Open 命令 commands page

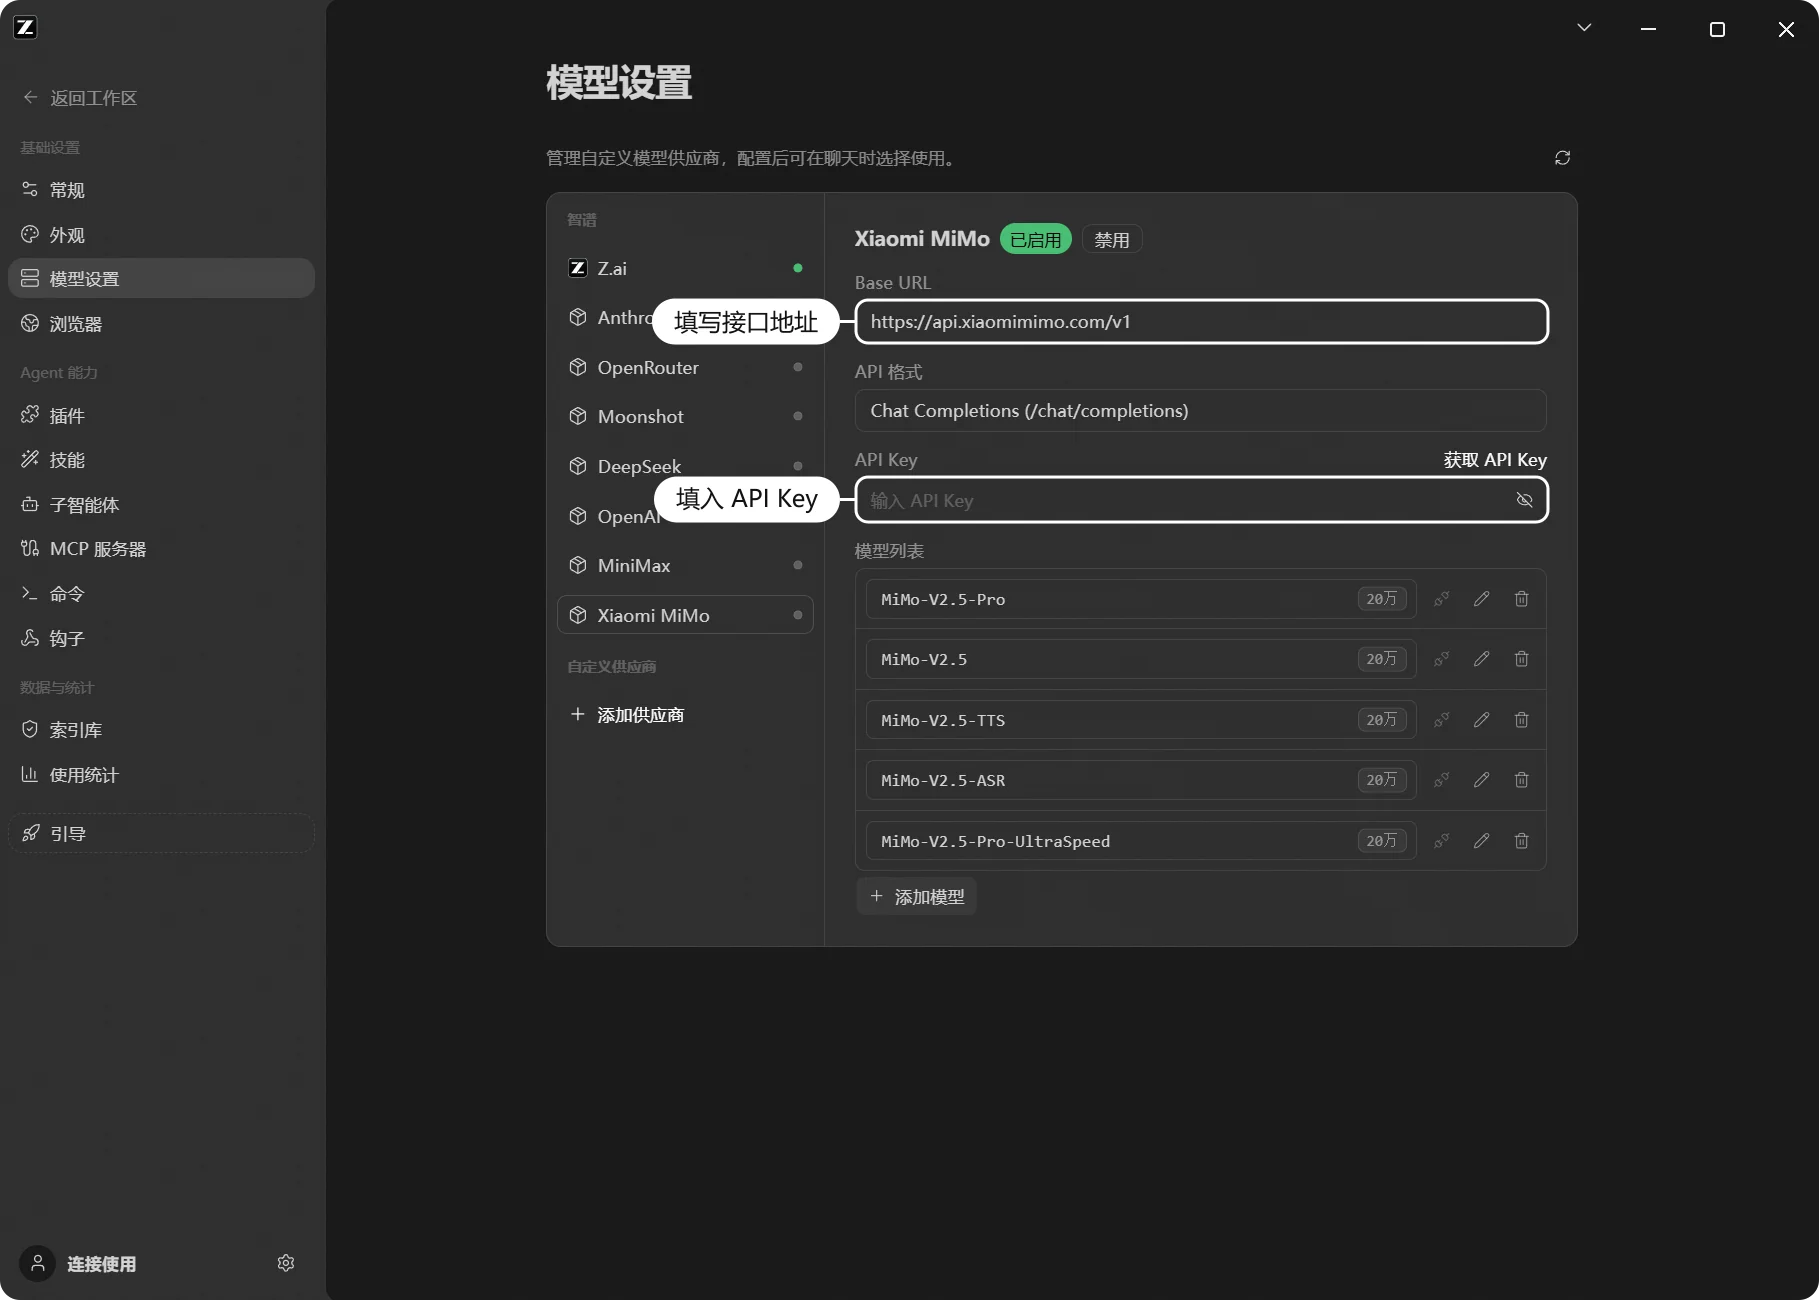click(161, 594)
